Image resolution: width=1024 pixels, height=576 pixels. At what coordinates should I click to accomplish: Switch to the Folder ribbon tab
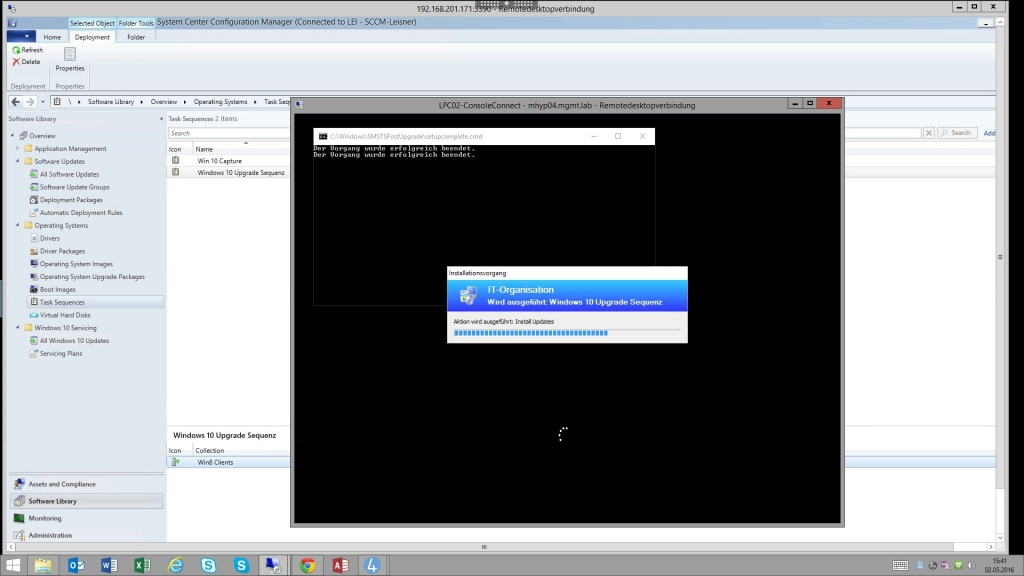coord(136,37)
